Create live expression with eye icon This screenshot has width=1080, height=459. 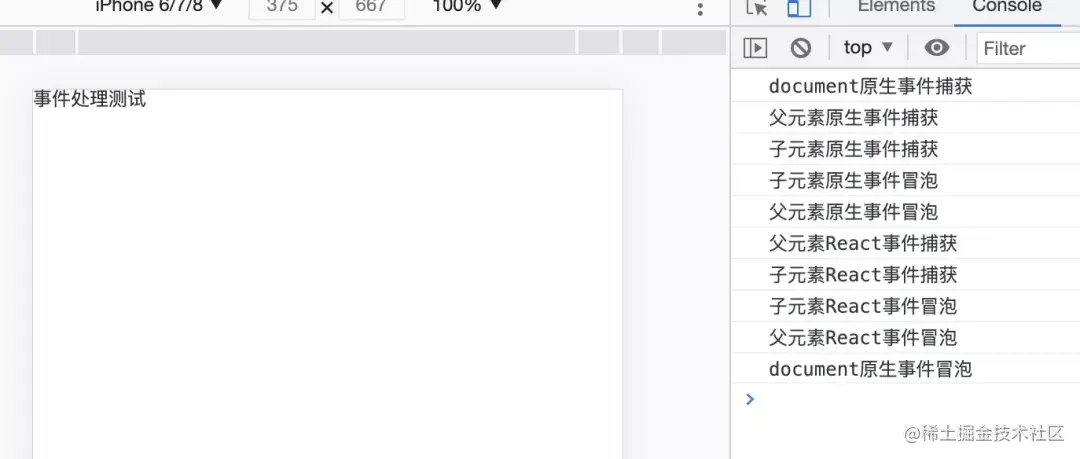(x=937, y=48)
